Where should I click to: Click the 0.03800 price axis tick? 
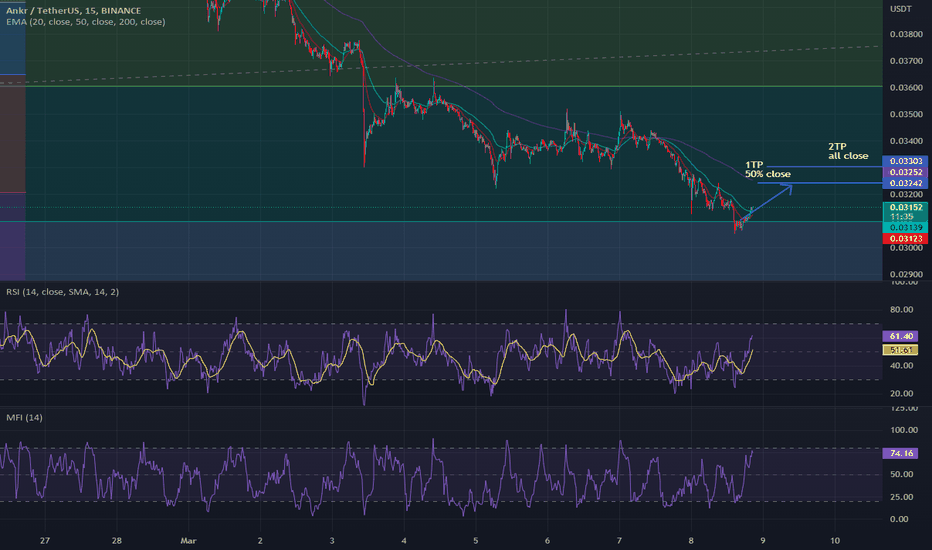pos(906,34)
